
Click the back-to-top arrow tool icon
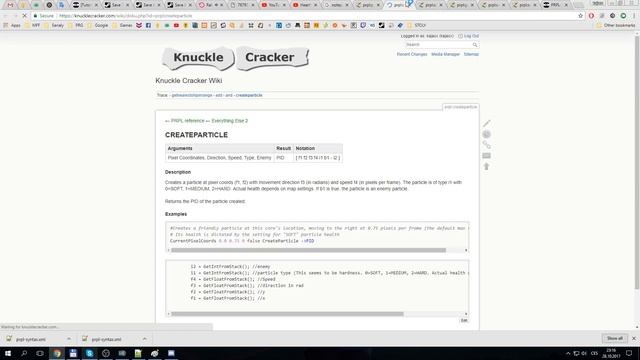(x=487, y=167)
